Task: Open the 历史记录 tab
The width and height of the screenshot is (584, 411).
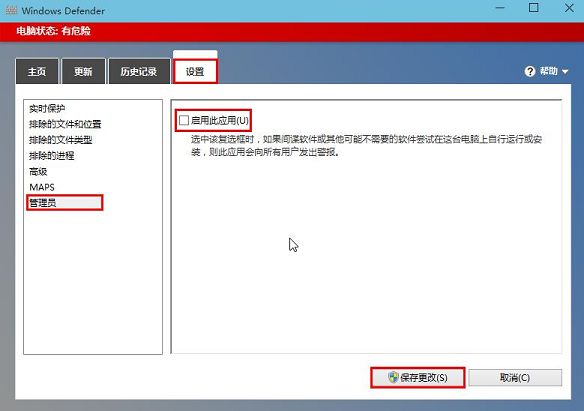Action: [139, 71]
